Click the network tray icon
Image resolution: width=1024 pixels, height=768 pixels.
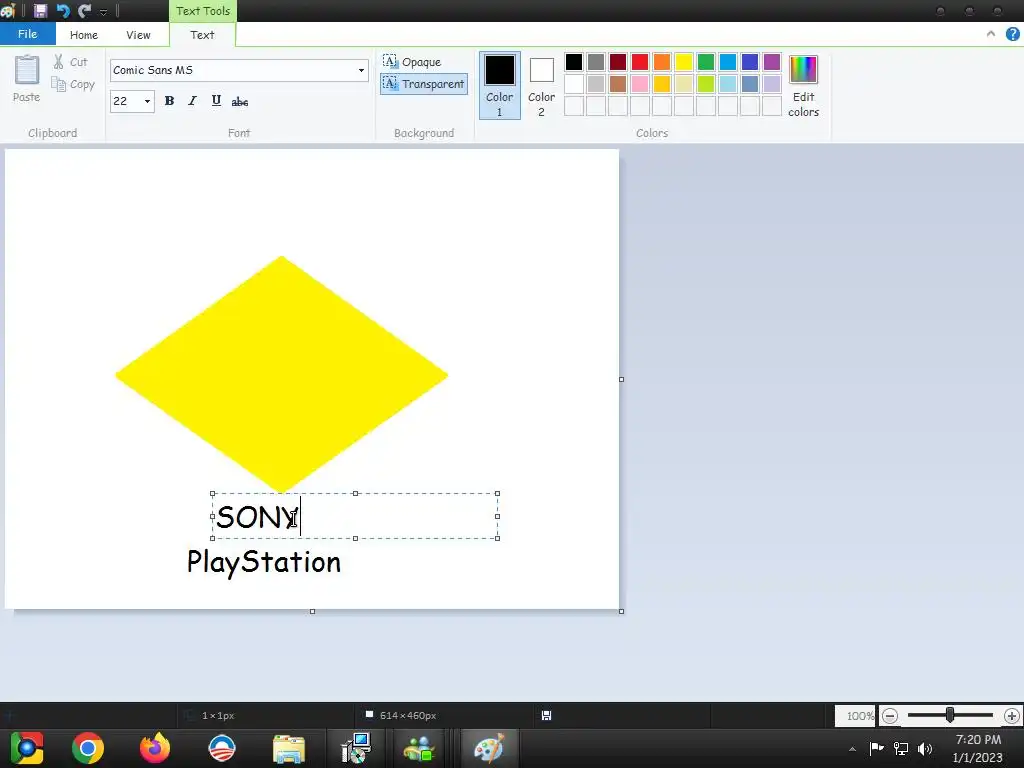(901, 748)
